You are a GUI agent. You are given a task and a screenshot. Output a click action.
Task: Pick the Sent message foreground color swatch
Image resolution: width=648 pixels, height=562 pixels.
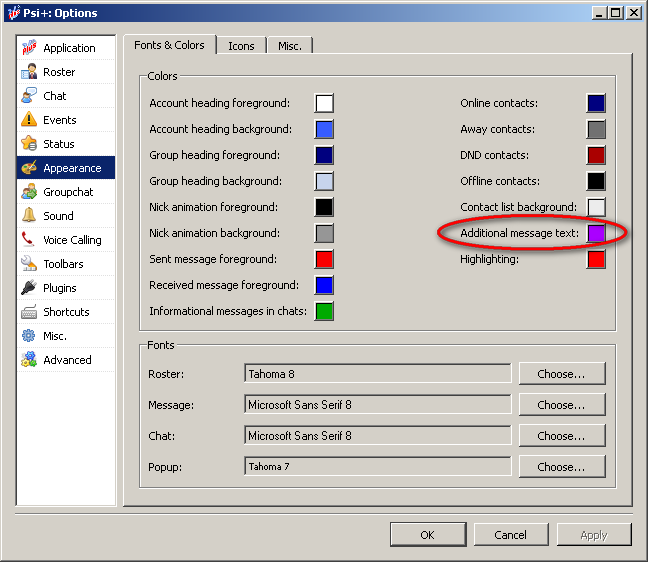coord(324,259)
